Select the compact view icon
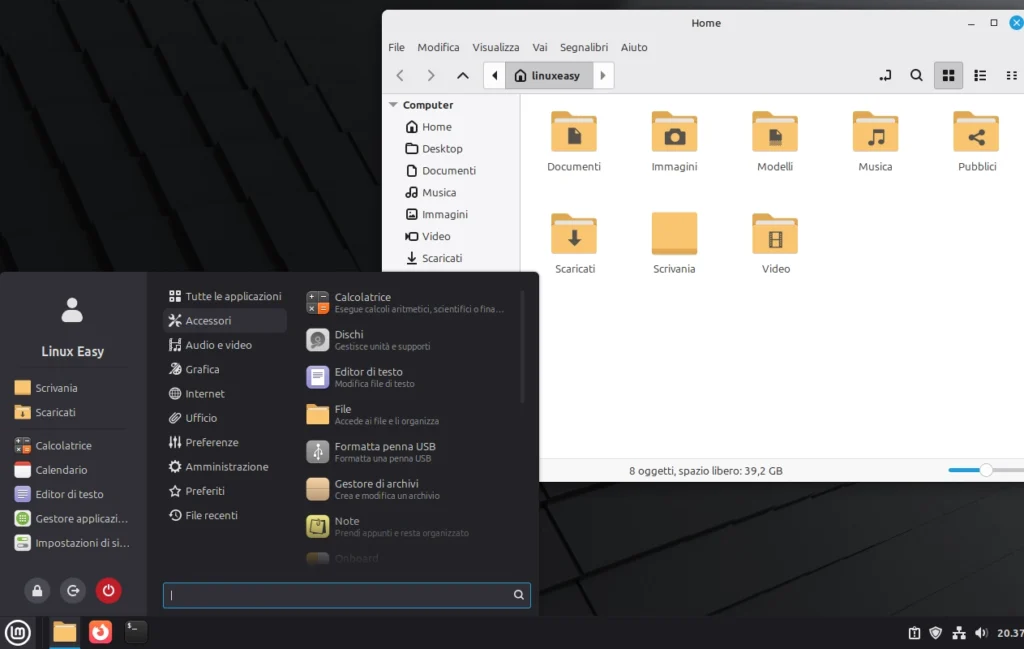1024x649 pixels. 1012,75
